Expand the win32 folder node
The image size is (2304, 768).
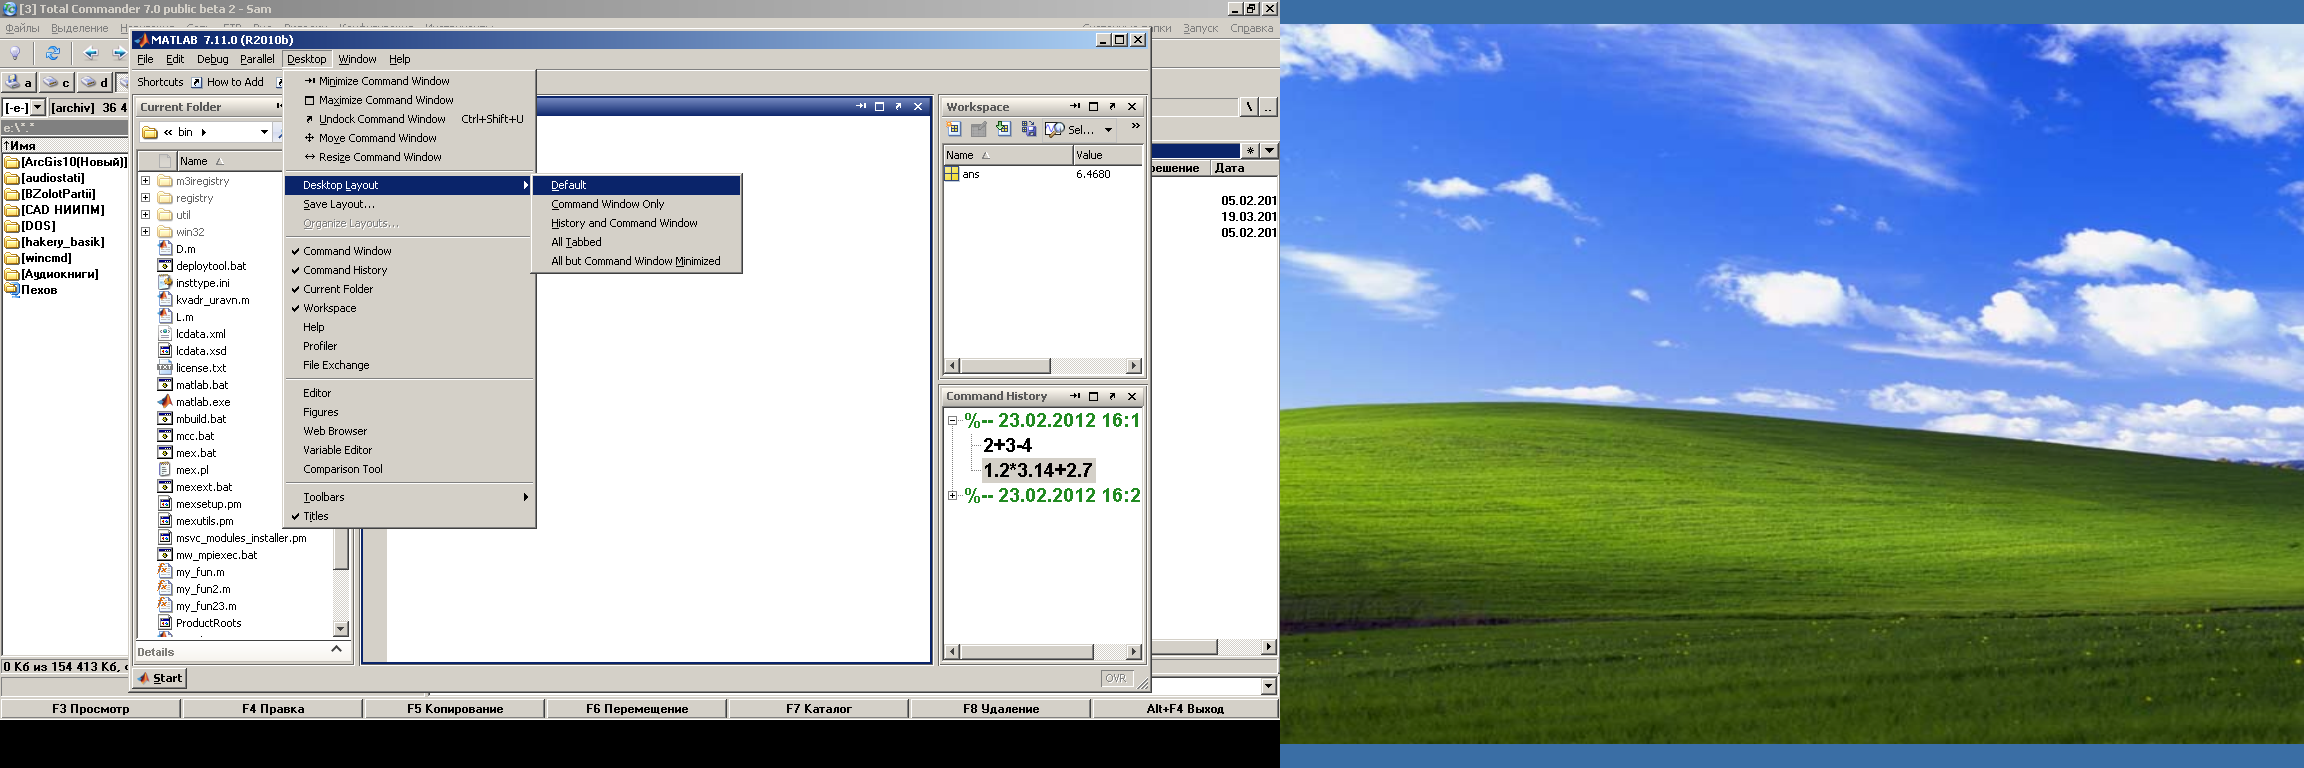146,232
